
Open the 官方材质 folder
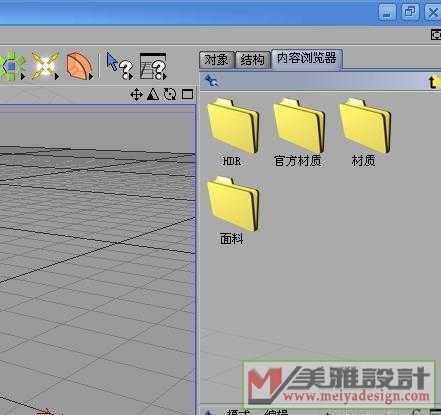(x=298, y=132)
